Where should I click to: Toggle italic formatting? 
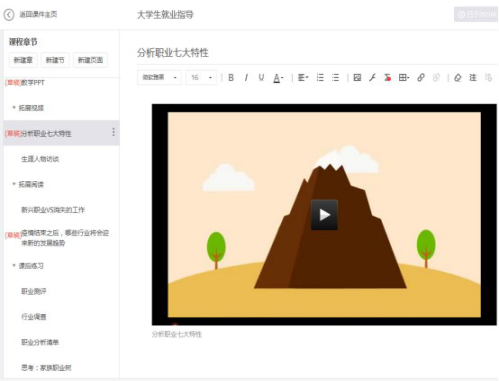pos(246,78)
